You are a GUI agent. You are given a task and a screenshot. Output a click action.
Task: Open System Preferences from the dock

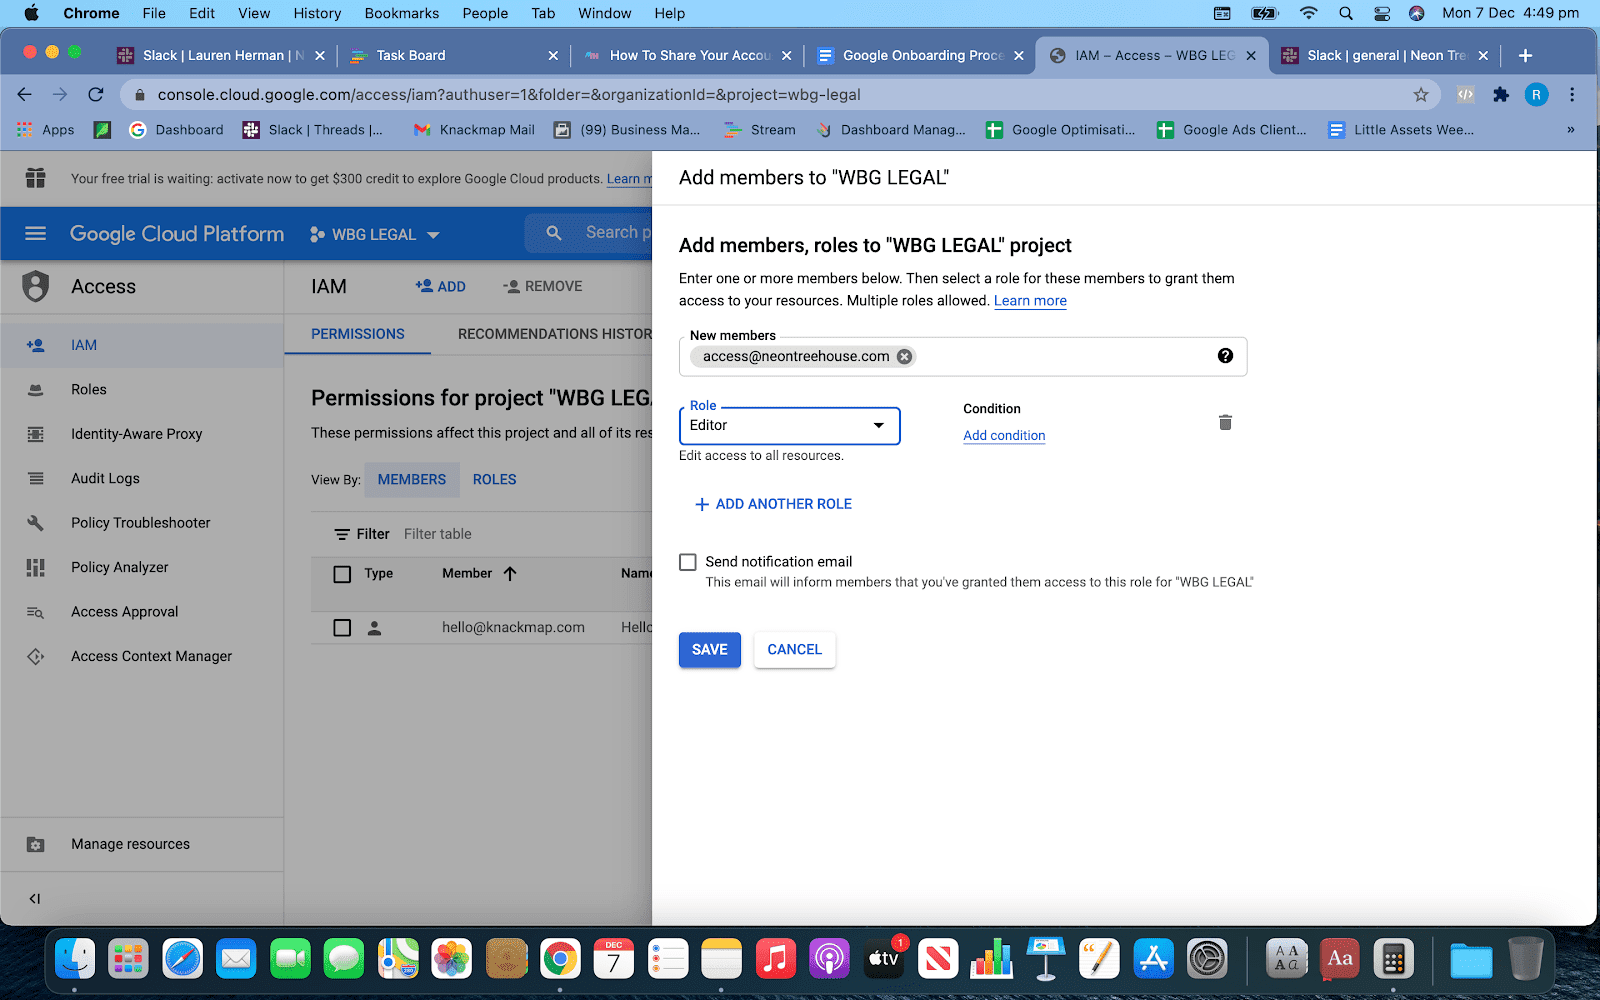click(x=1207, y=960)
